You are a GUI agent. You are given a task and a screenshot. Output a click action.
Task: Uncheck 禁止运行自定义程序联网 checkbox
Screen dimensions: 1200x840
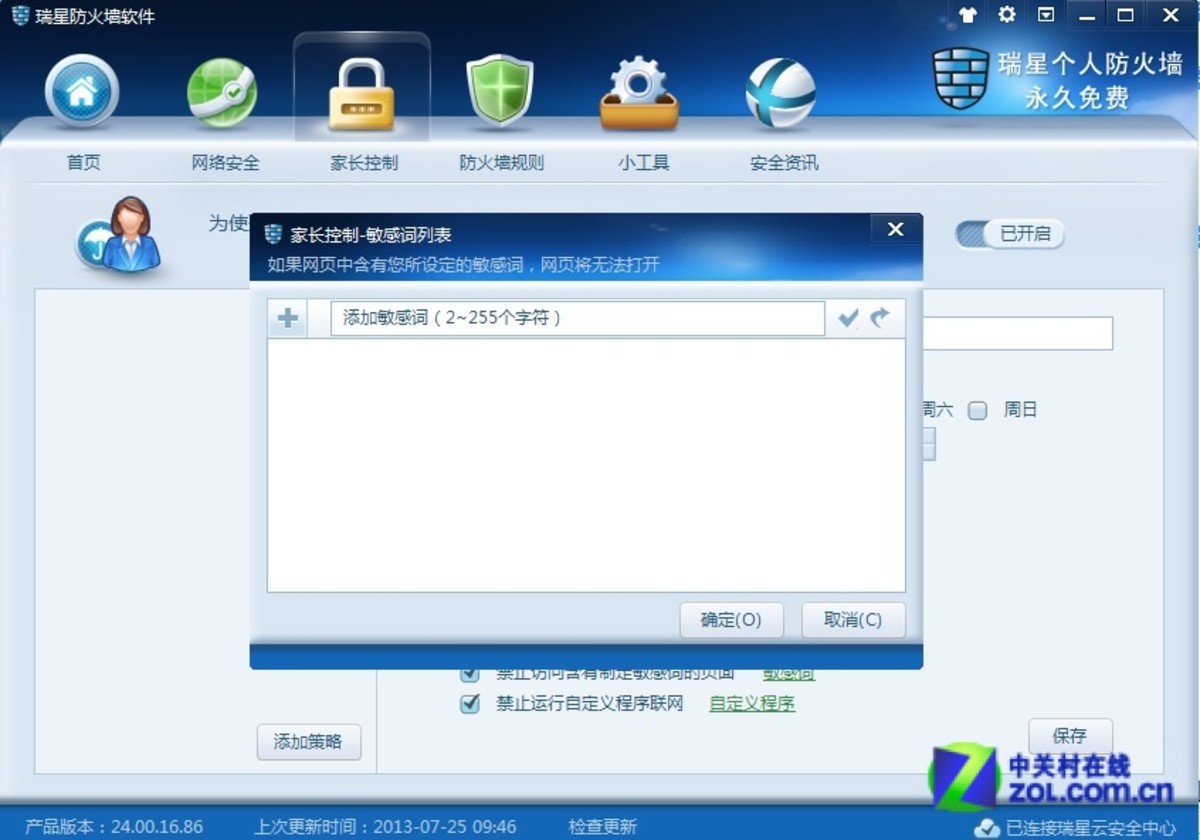tap(470, 704)
